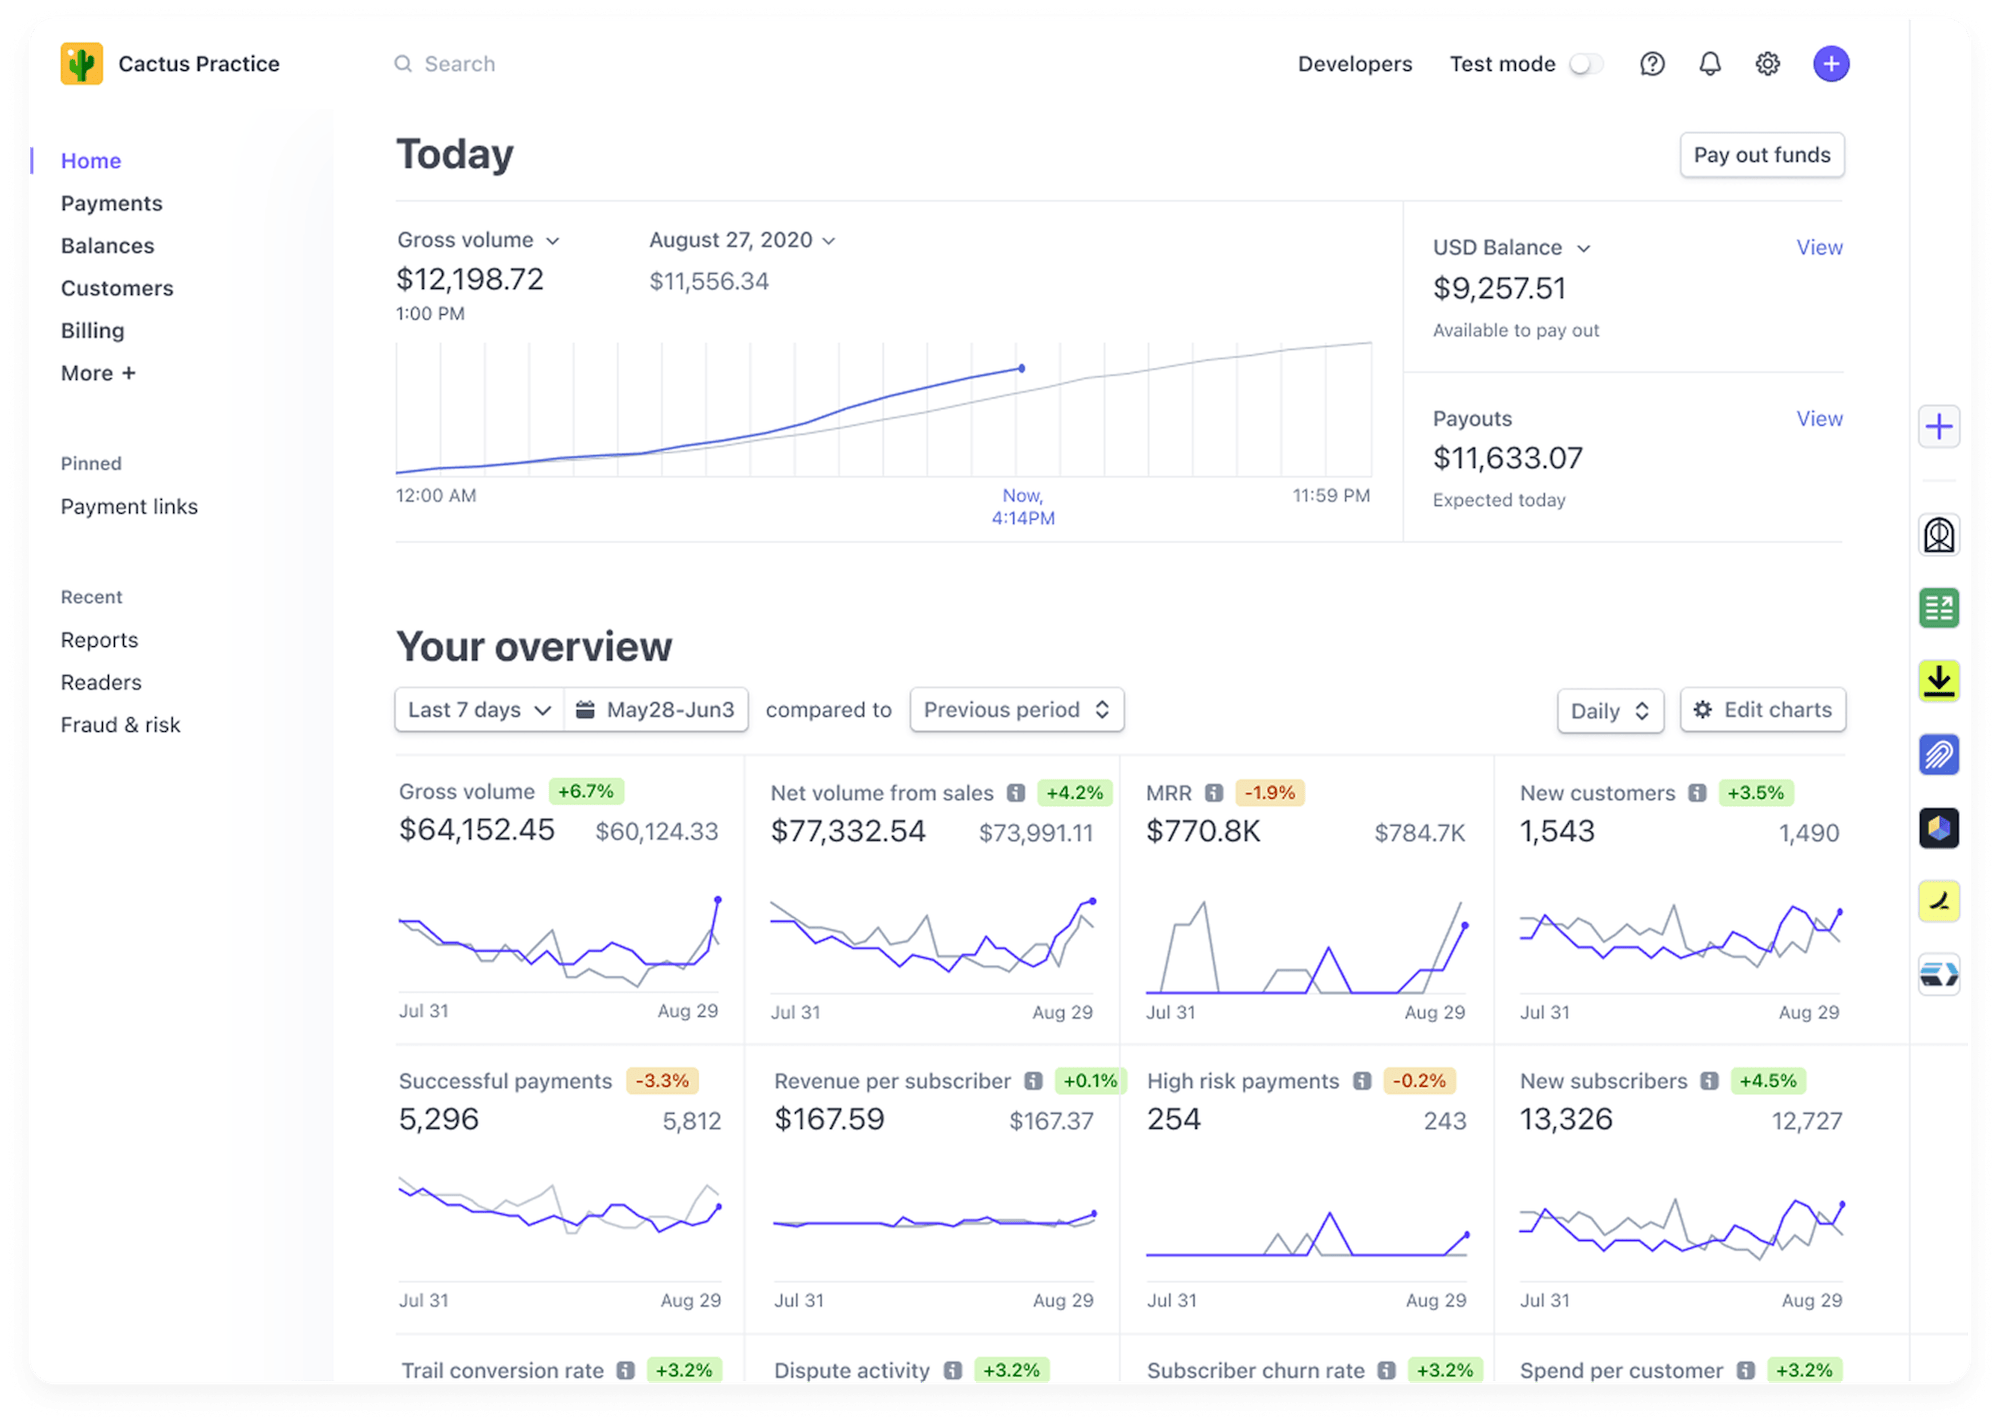Click the green spreadsheet app icon in right sidebar

point(1939,608)
